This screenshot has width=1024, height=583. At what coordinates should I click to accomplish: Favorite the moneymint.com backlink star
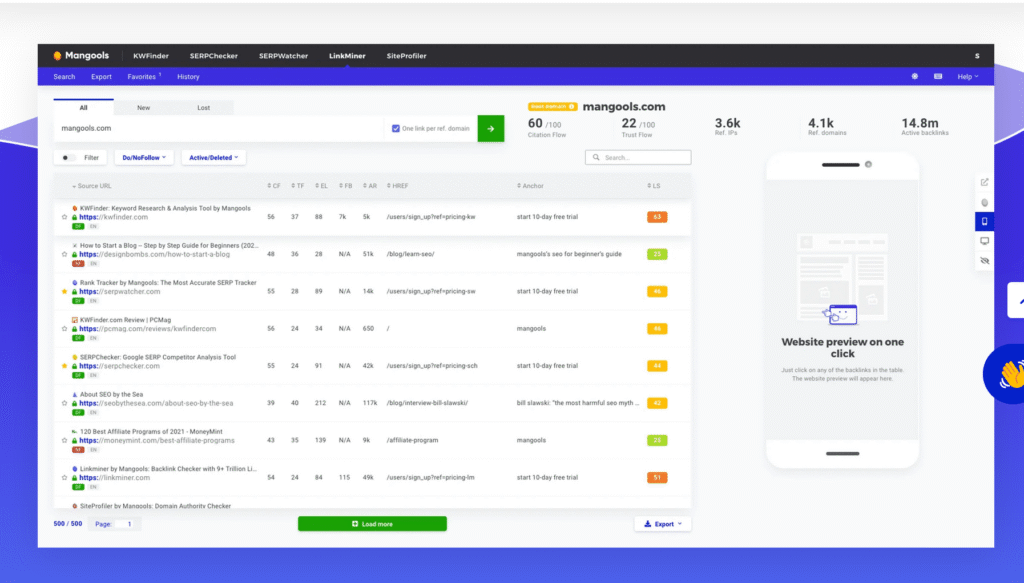click(64, 440)
